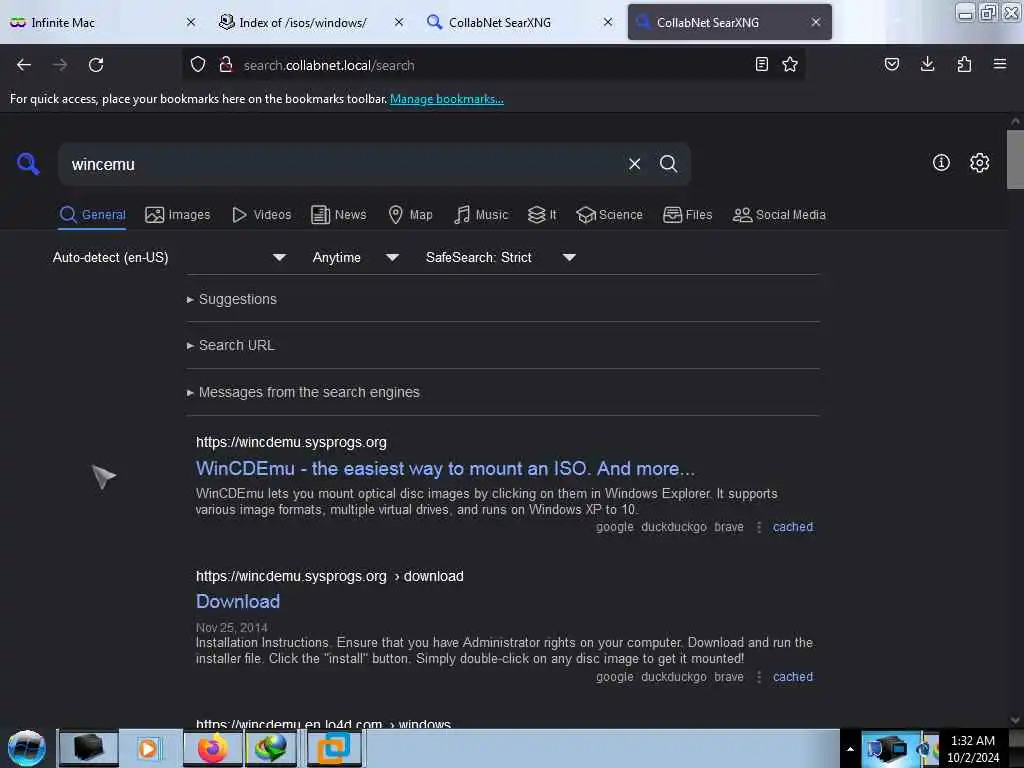Image resolution: width=1024 pixels, height=768 pixels.
Task: Submit search with the magnifier button
Action: click(668, 164)
